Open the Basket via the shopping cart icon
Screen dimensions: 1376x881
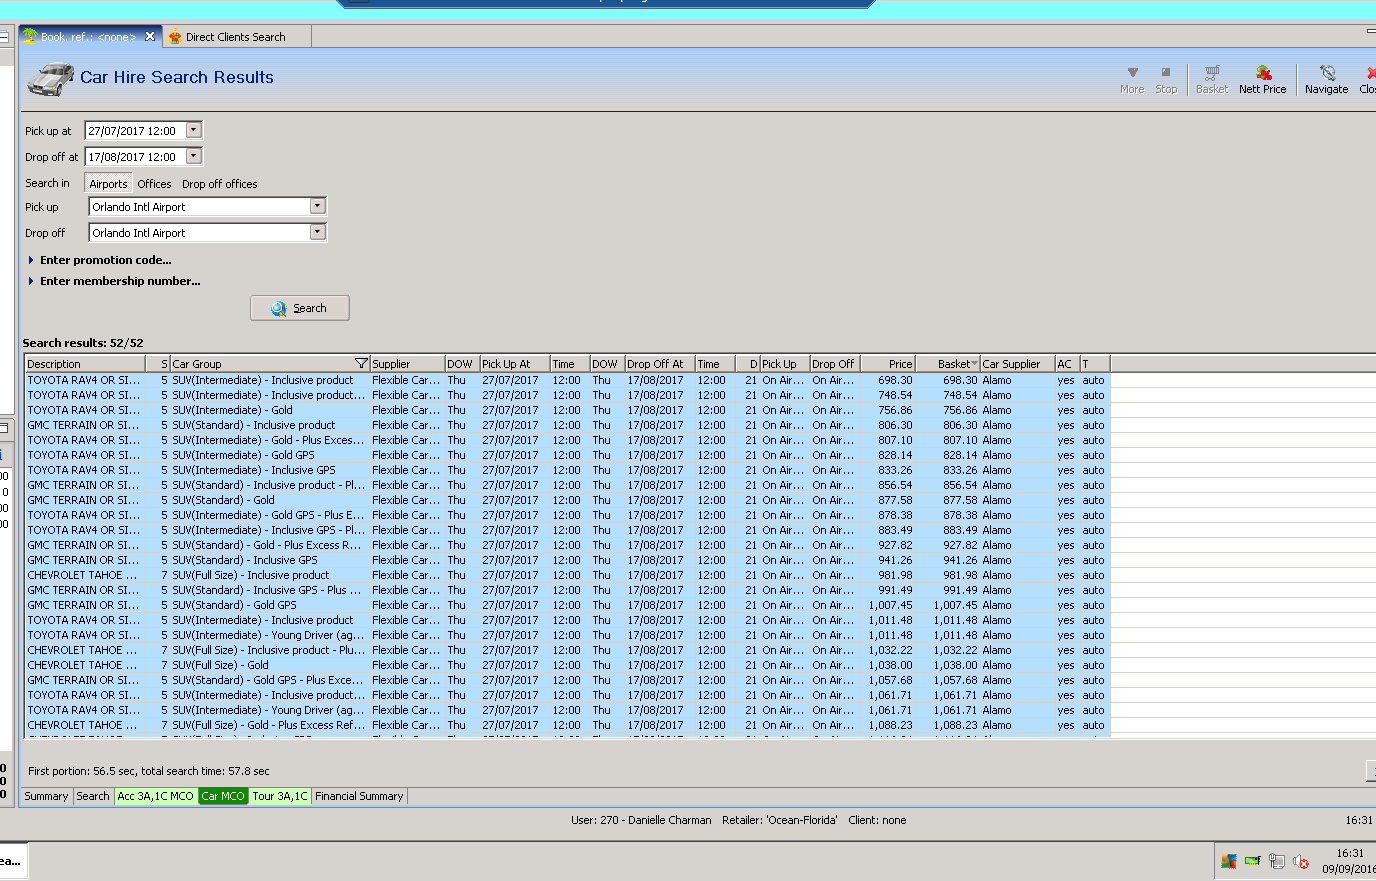(1212, 72)
